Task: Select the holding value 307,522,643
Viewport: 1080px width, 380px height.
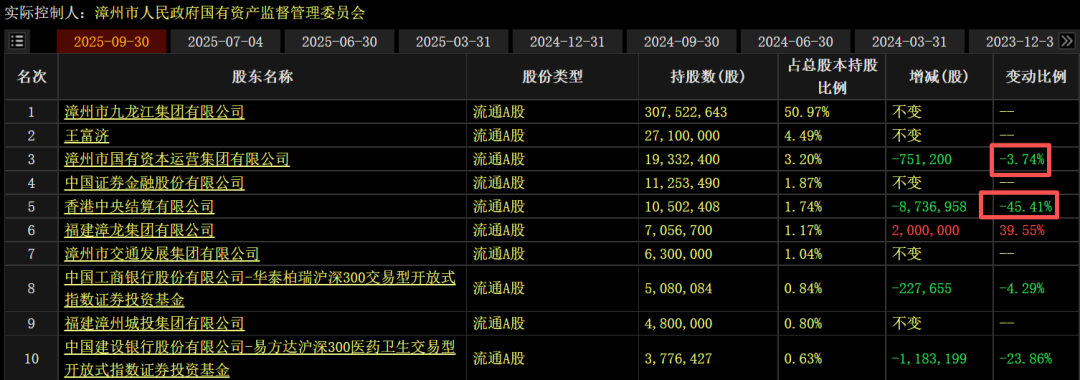Action: coord(685,111)
